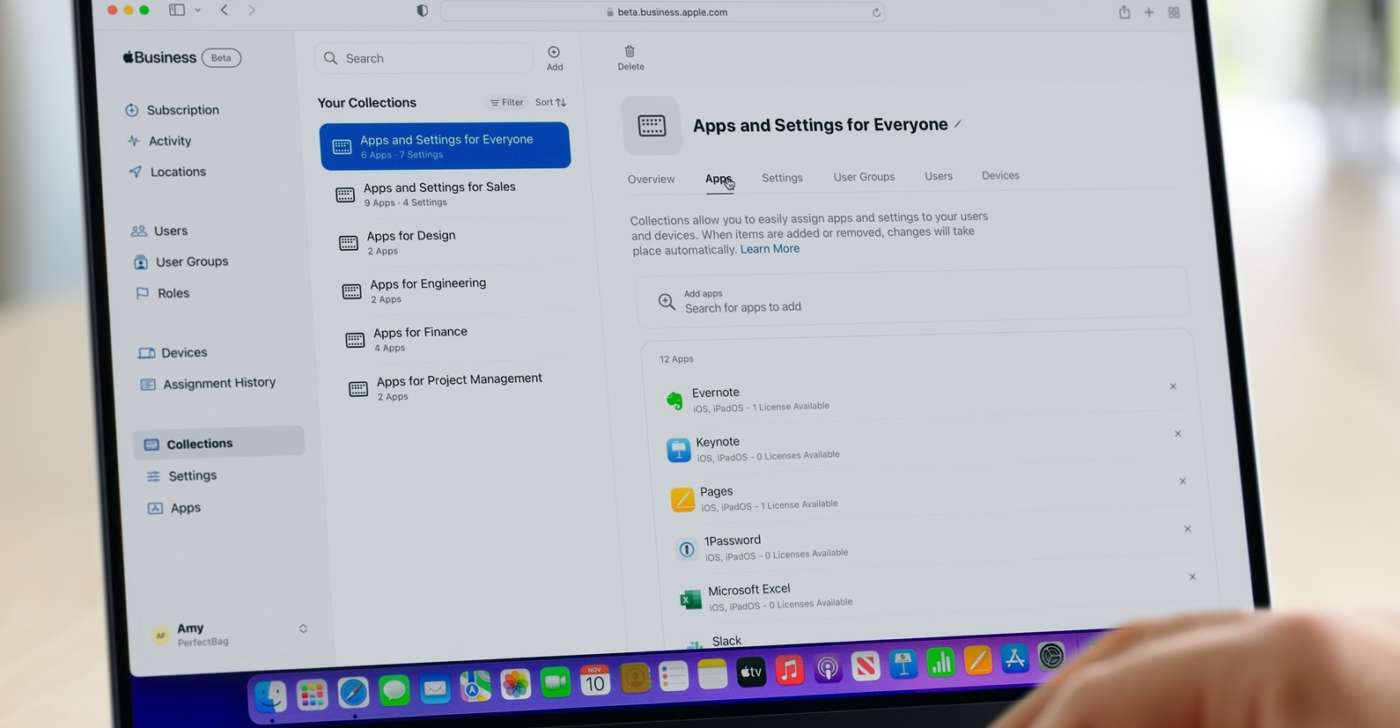The height and width of the screenshot is (728, 1400).
Task: Toggle the Safari sidebar
Action: tap(177, 10)
